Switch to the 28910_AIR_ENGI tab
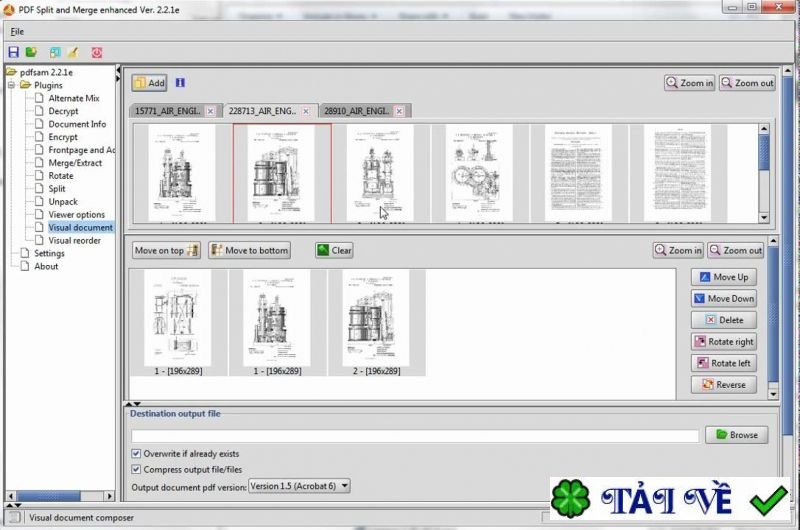The image size is (800, 530). coord(357,111)
